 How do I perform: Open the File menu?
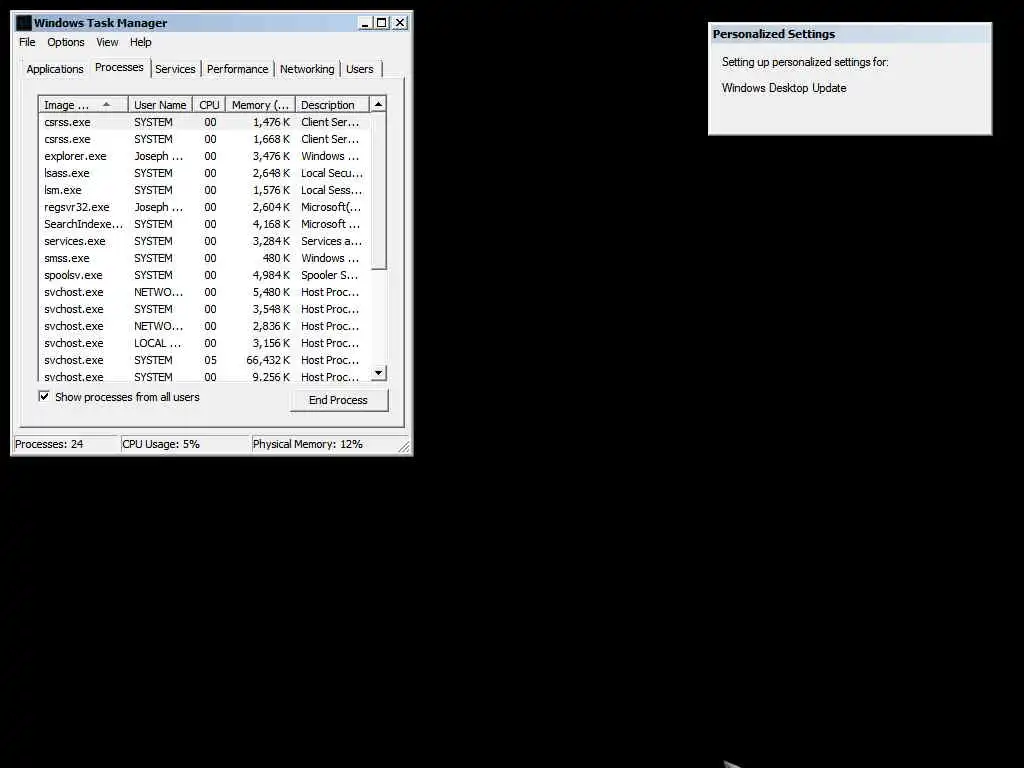(27, 42)
